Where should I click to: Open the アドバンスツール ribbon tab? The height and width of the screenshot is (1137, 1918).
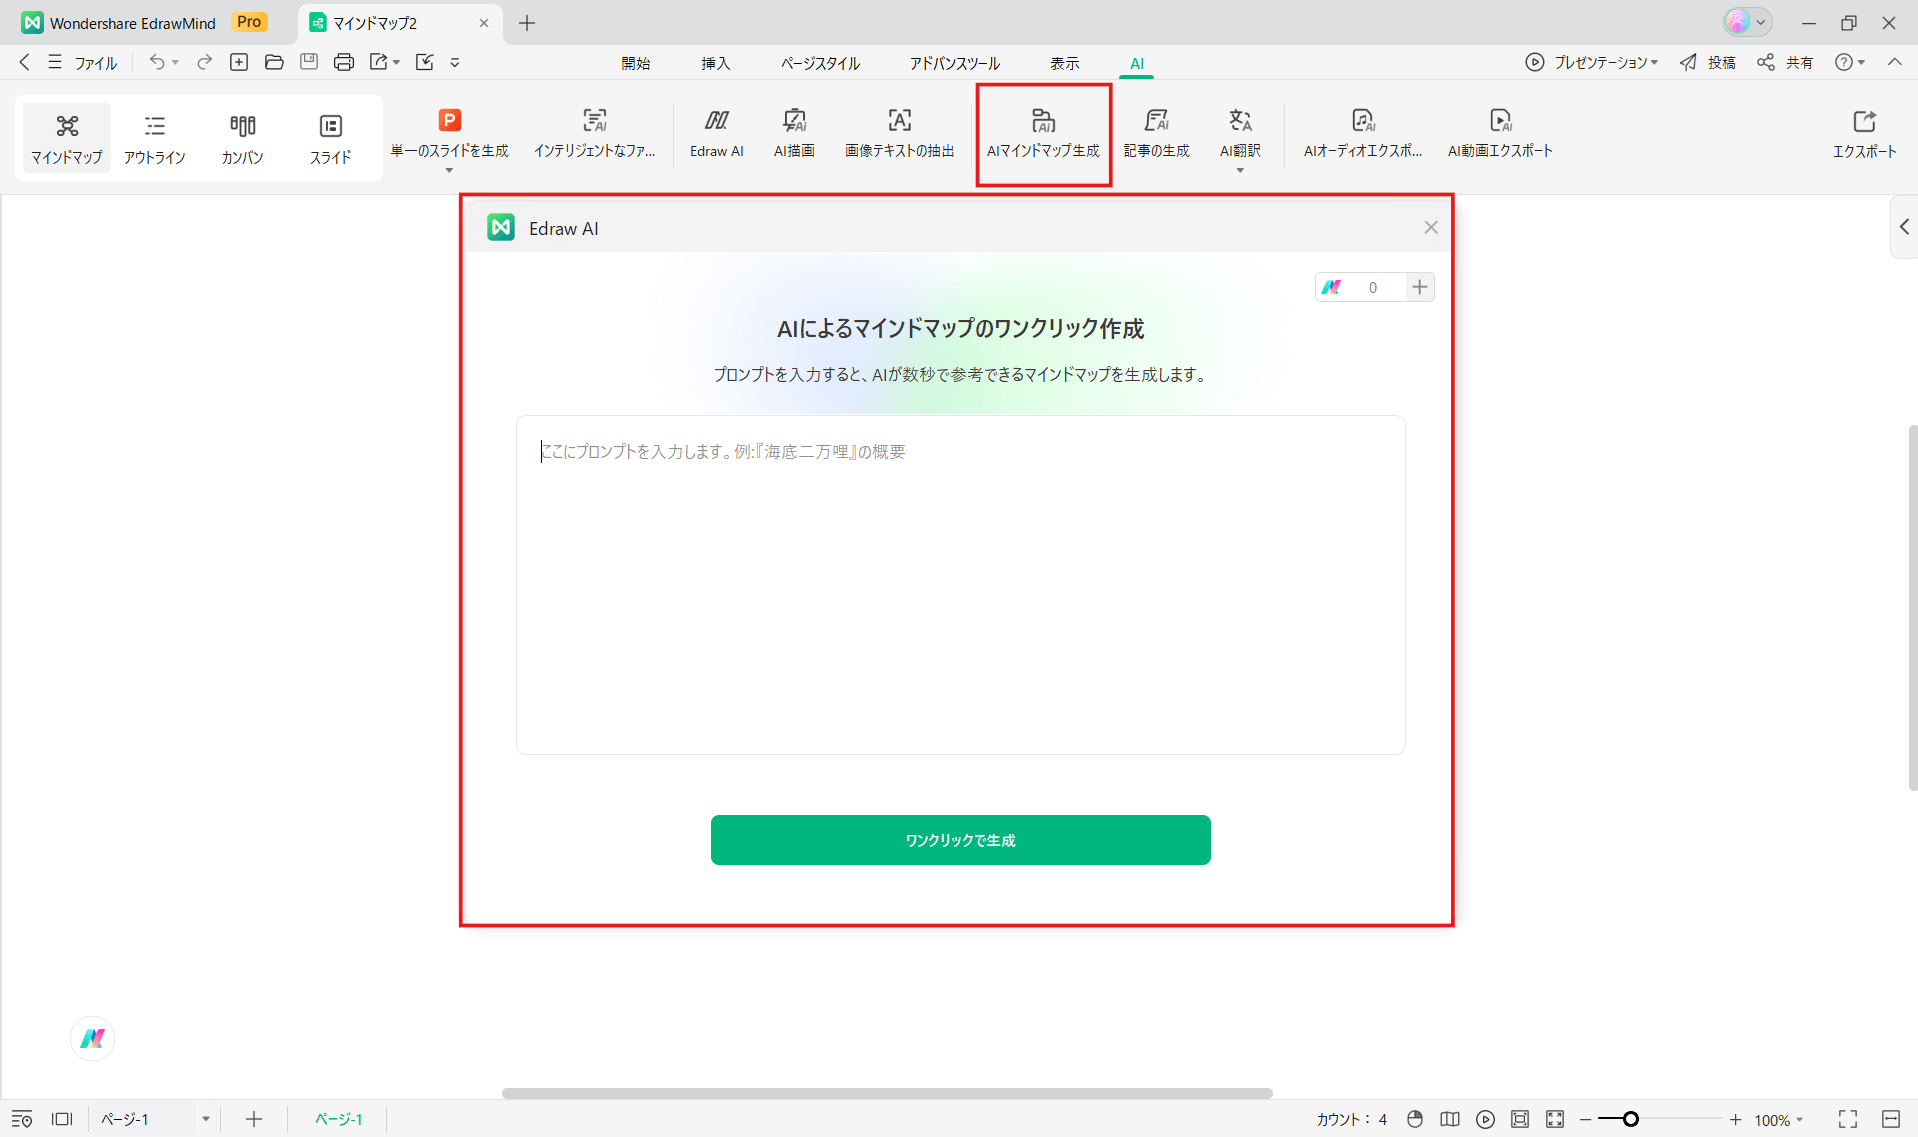pyautogui.click(x=954, y=63)
